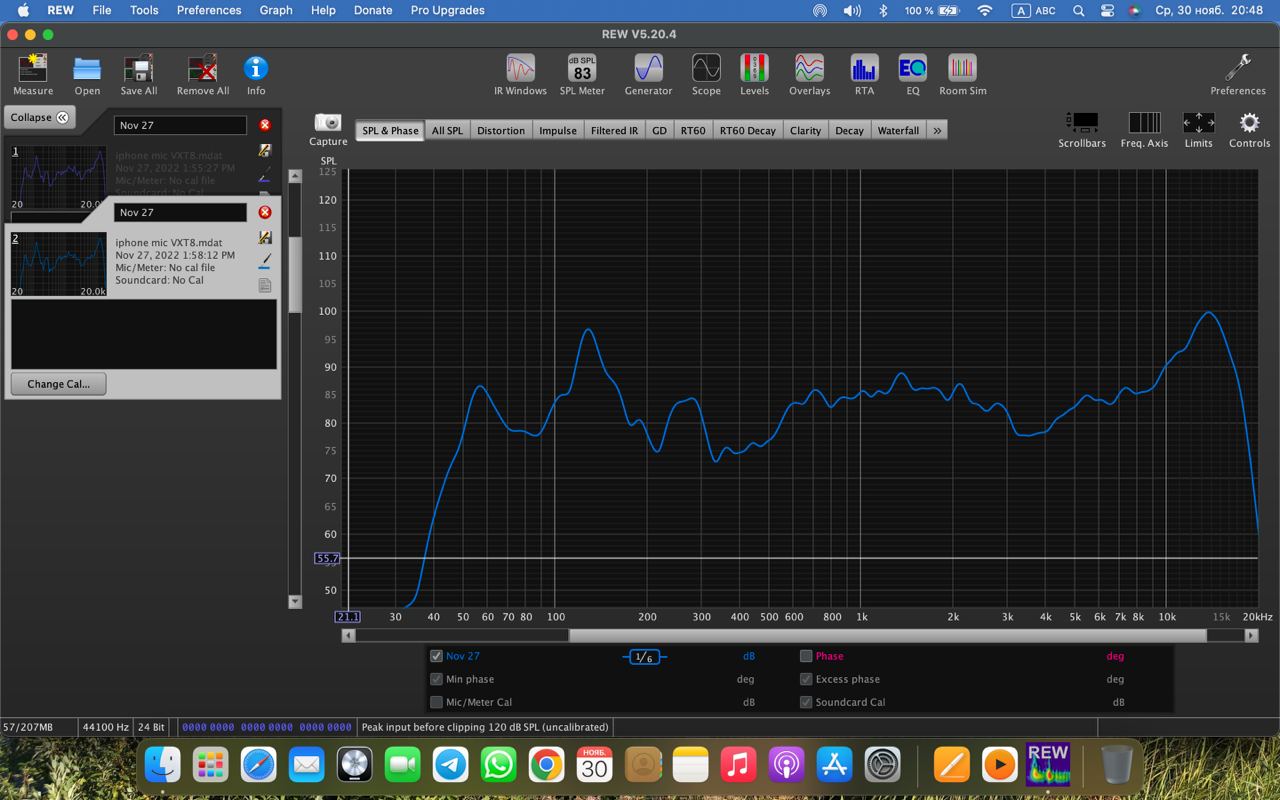
Task: Open graph Limits settings
Action: point(1198,122)
